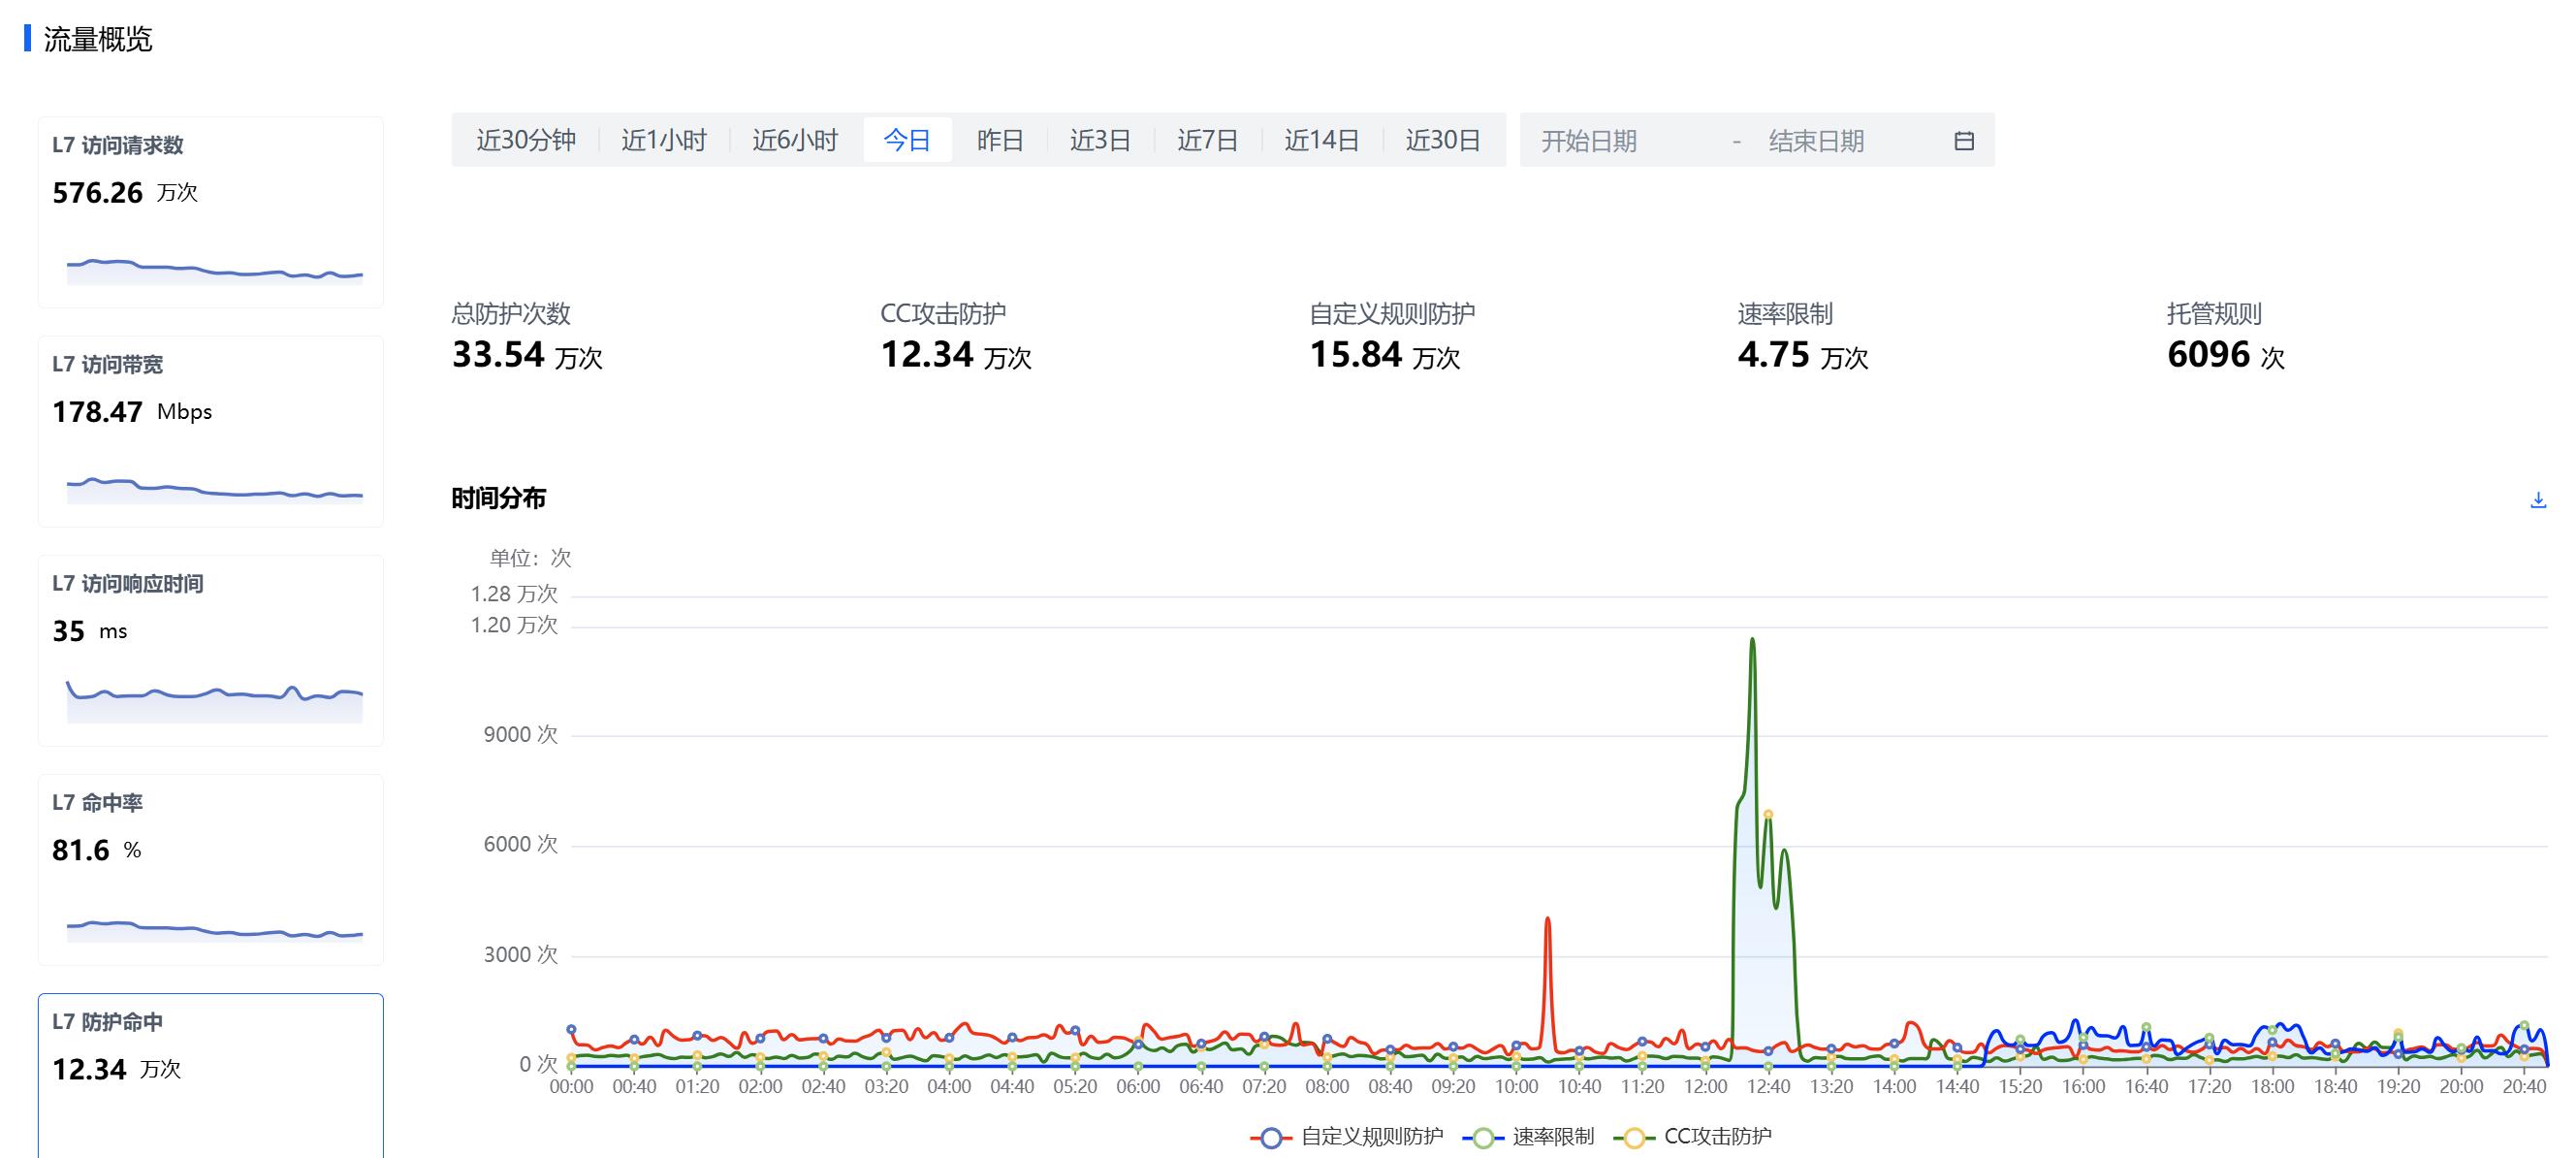This screenshot has height=1158, width=2576.
Task: Open the L7 访问响应时间 card
Action: [x=211, y=650]
